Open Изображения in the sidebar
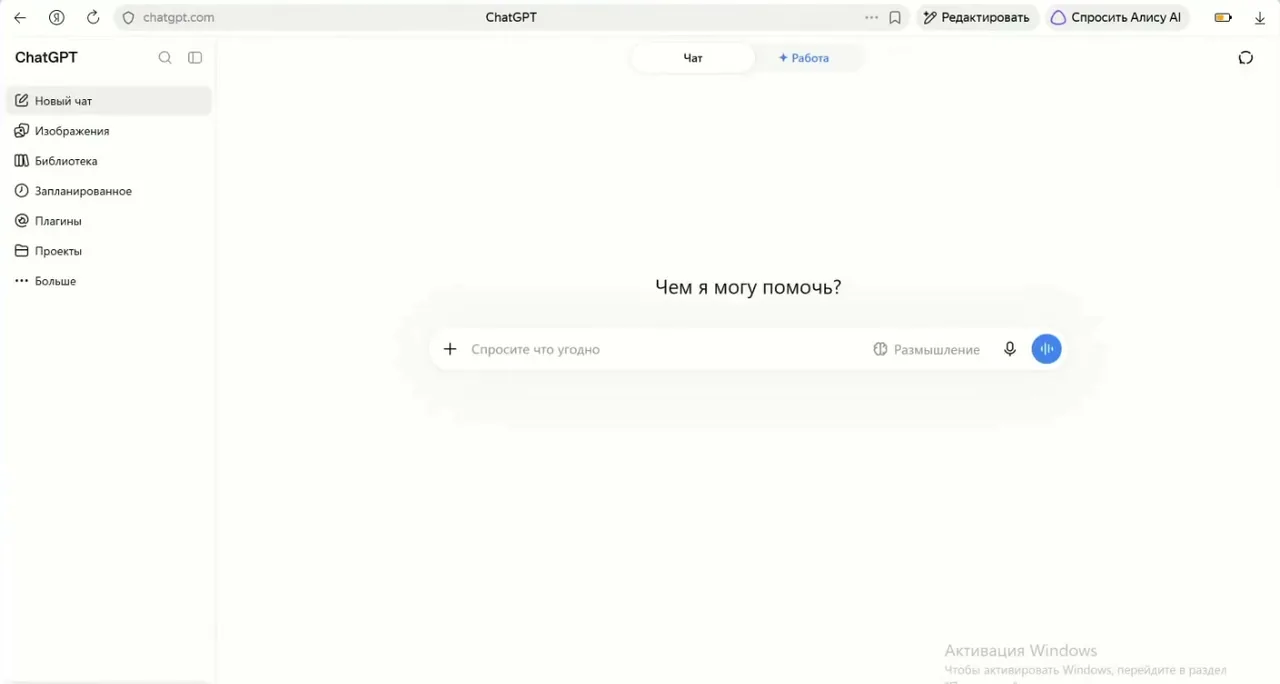The width and height of the screenshot is (1280, 684). point(109,131)
